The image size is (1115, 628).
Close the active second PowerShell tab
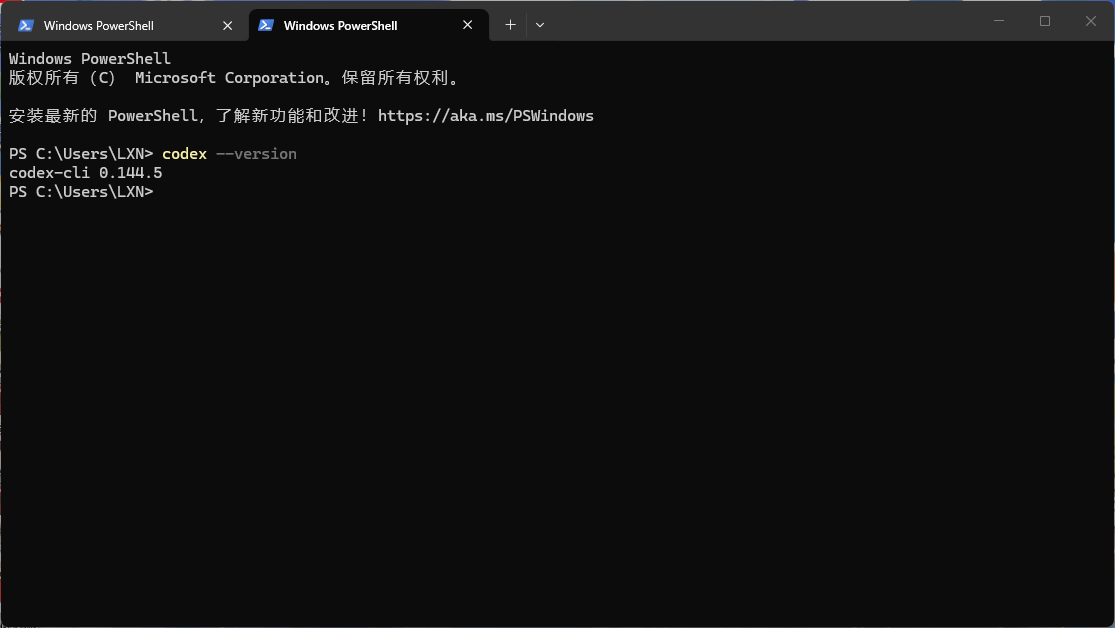point(467,25)
